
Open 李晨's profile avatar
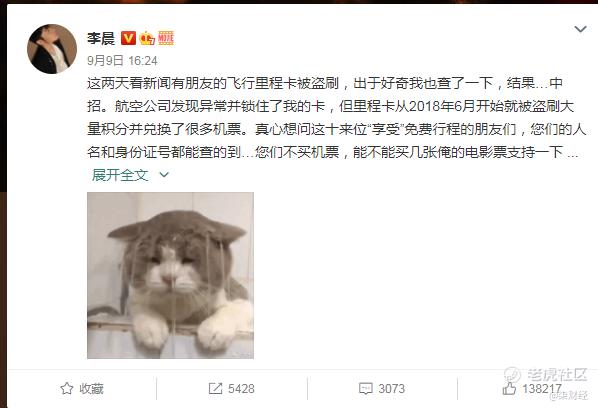point(52,49)
